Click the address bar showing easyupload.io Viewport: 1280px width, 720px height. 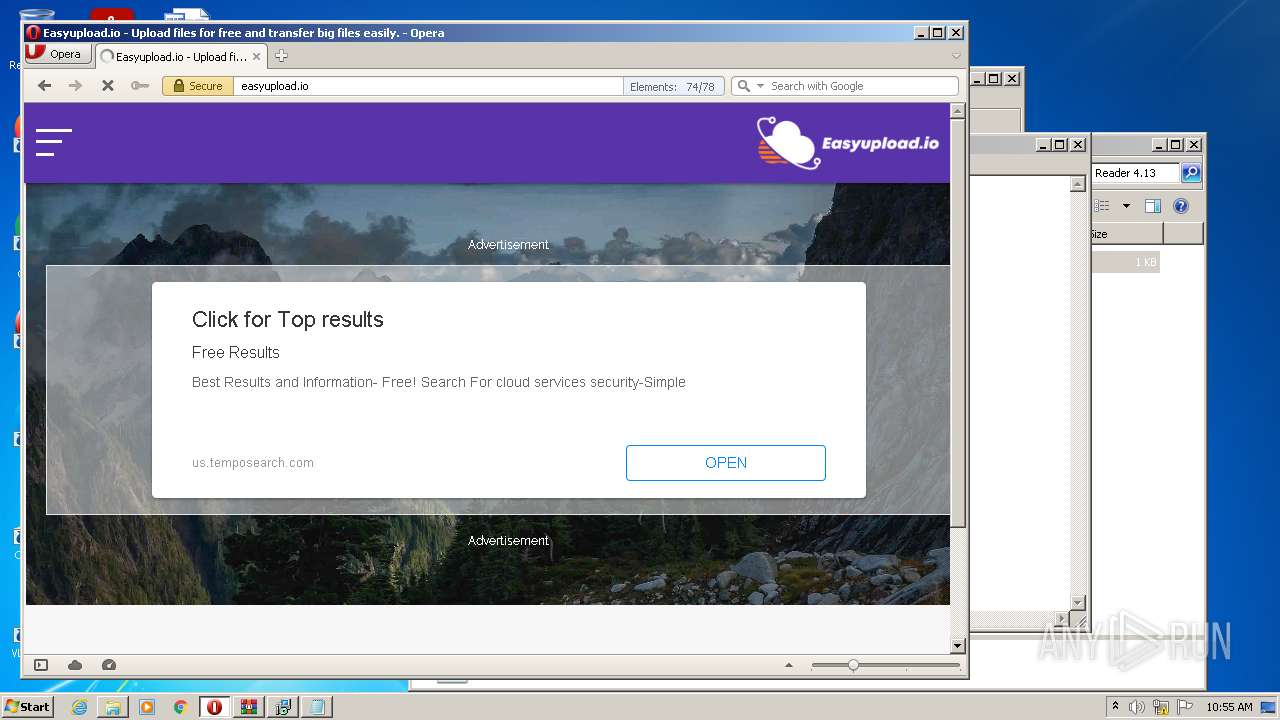[428, 86]
